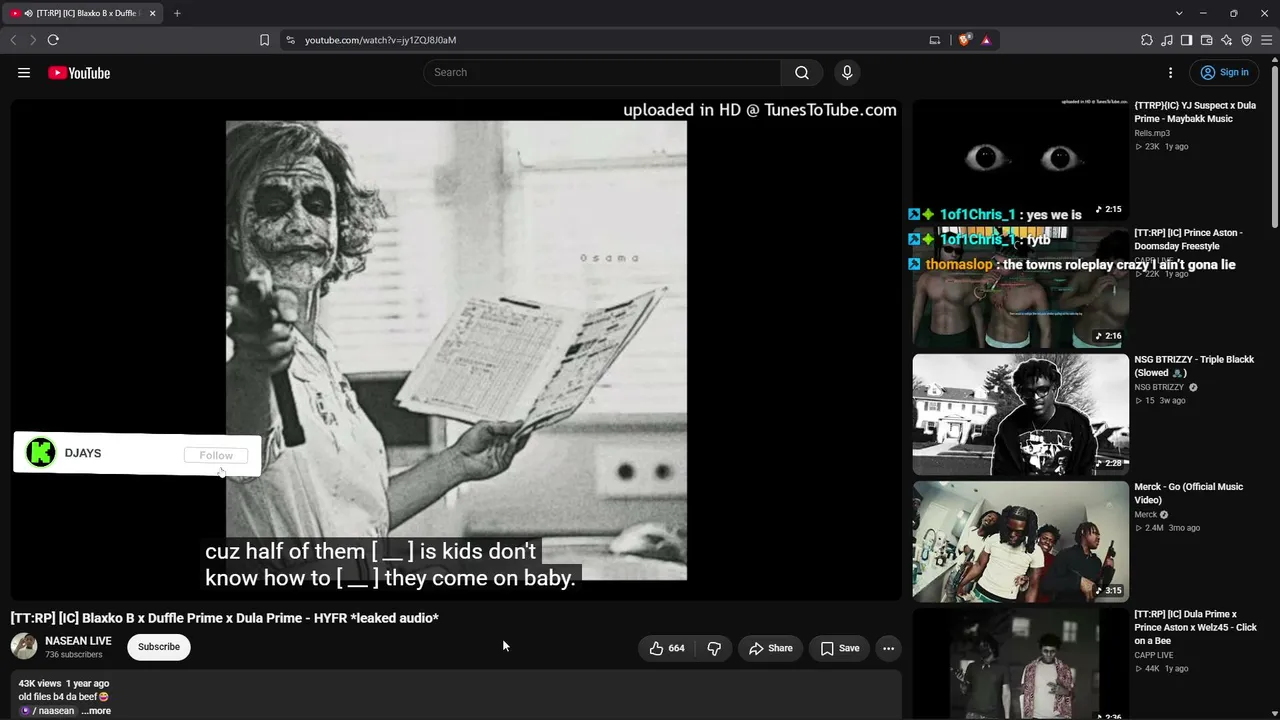Open YJ Suspect x Dula Prime thumbnail

[1020, 159]
